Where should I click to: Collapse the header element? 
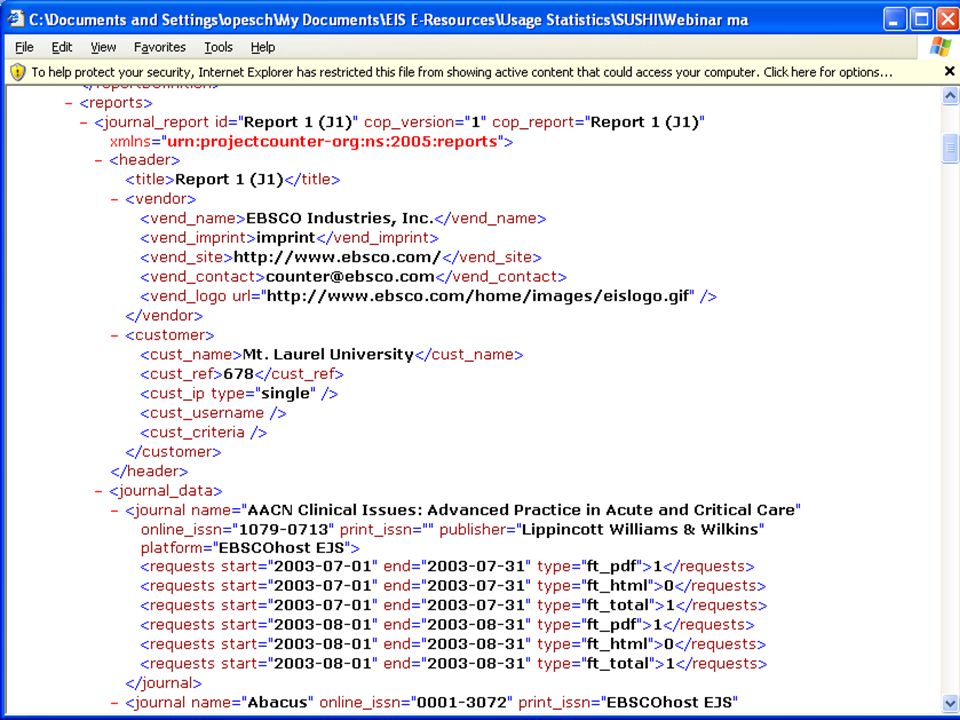coord(99,160)
